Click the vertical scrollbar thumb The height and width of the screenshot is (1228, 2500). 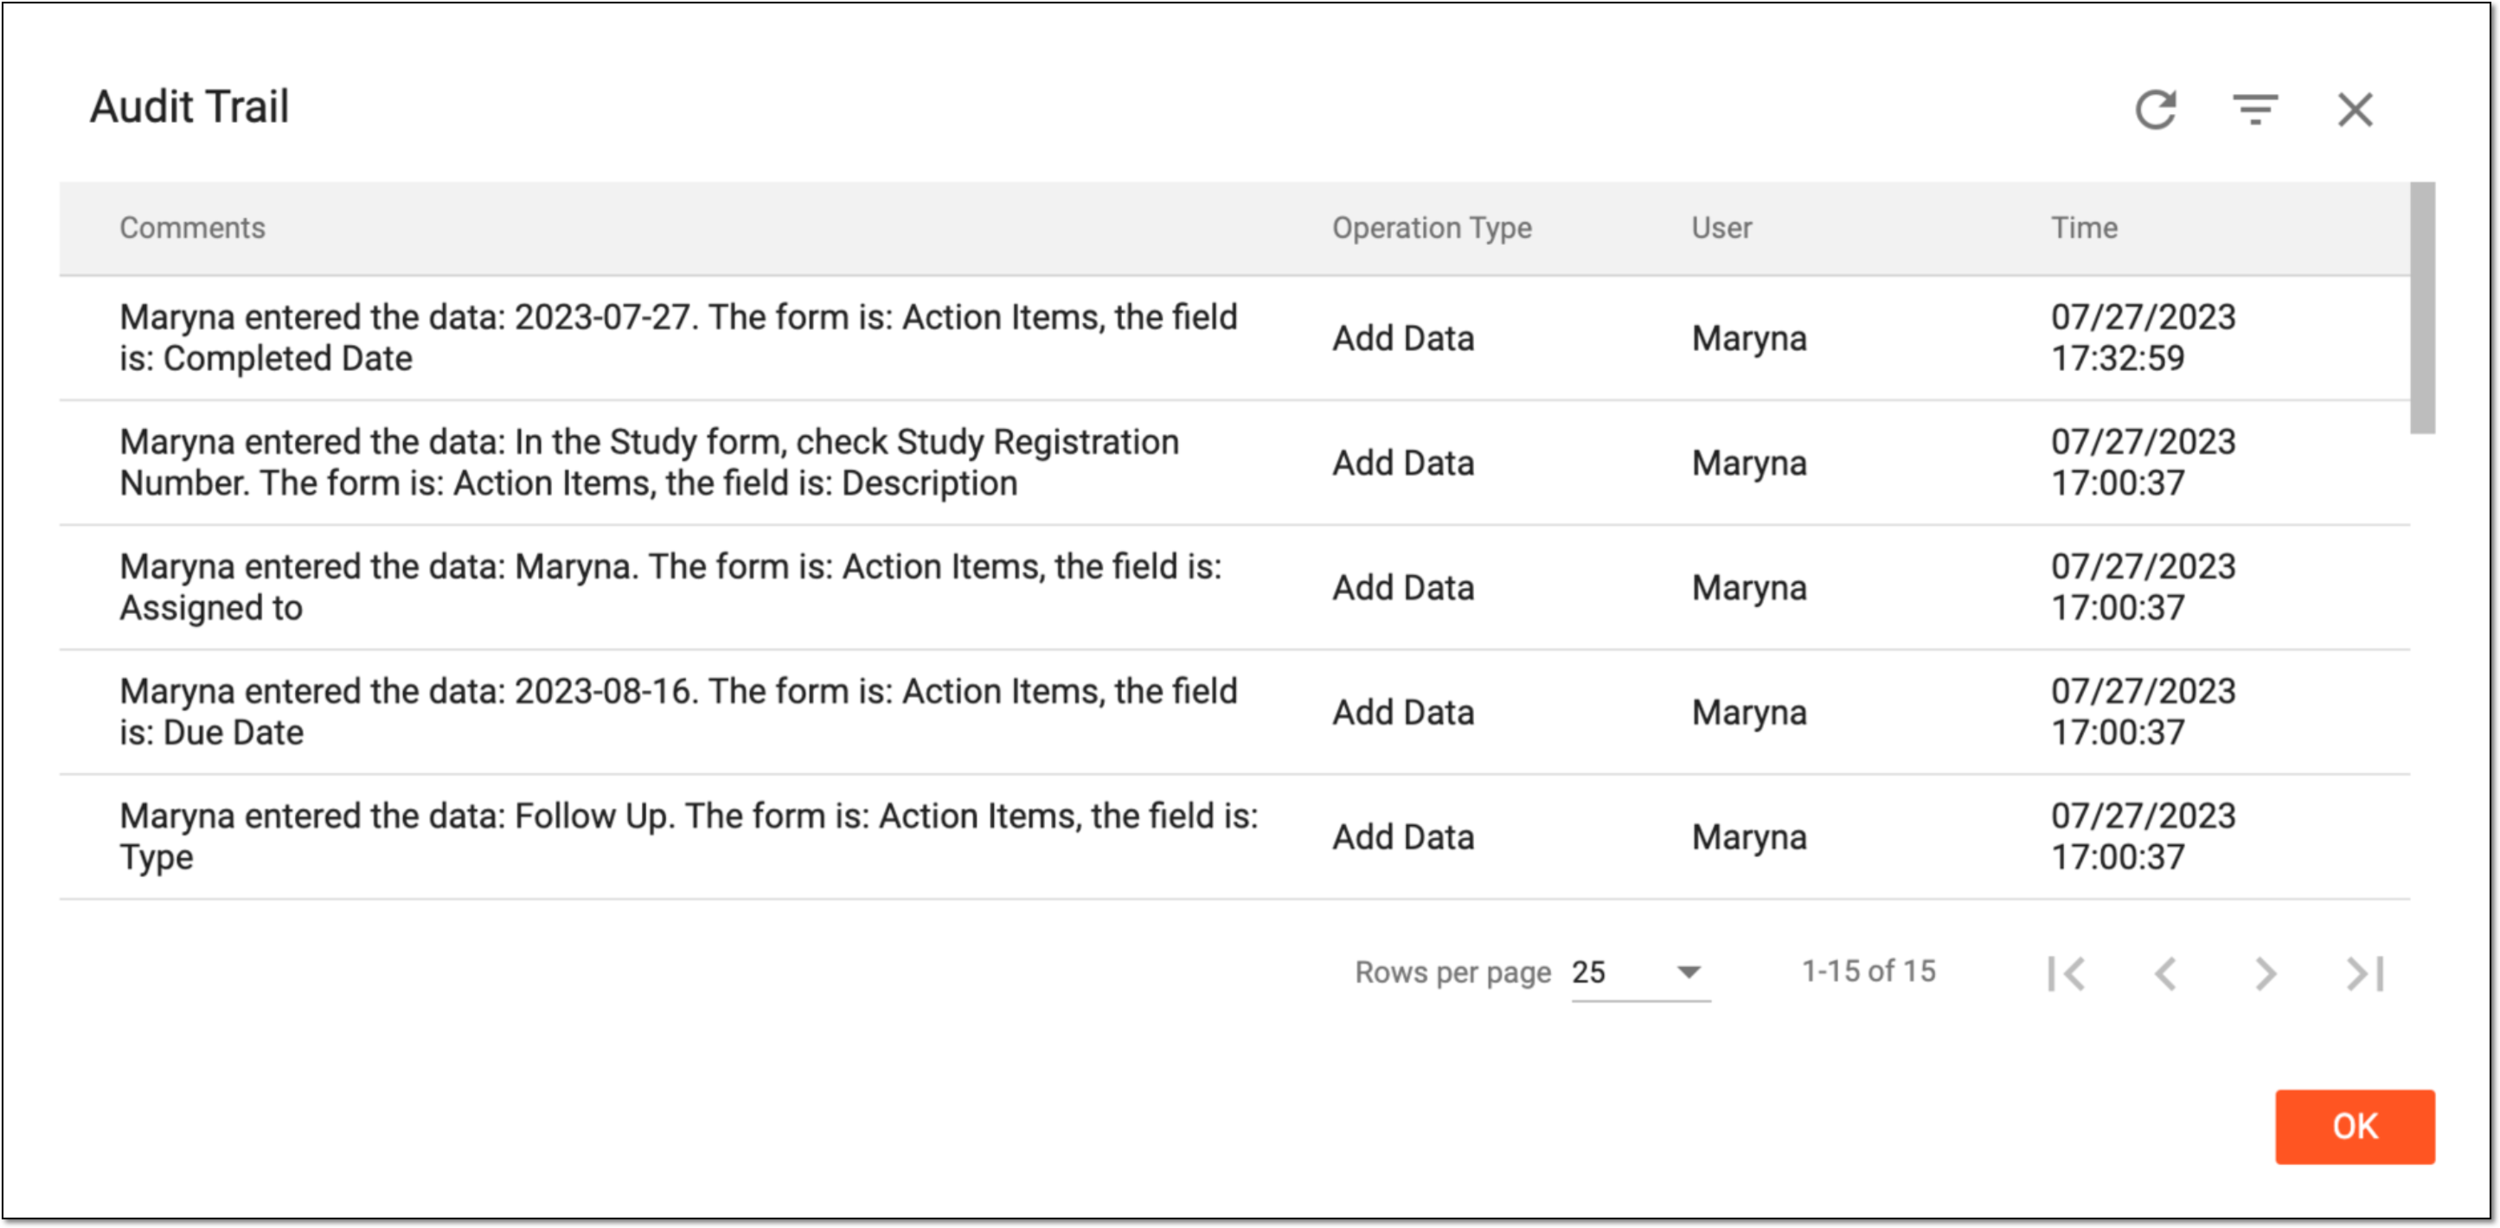pos(2422,308)
